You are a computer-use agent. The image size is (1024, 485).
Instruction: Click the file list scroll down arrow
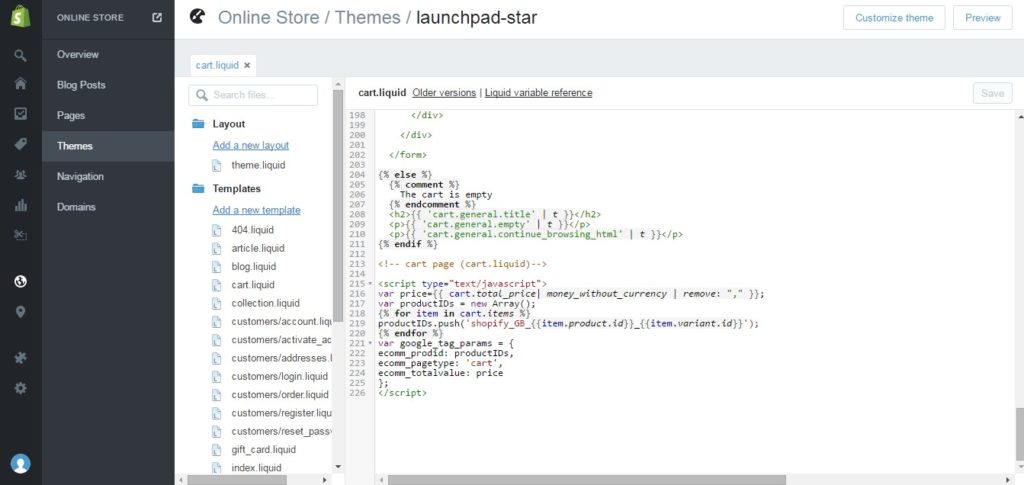(338, 467)
